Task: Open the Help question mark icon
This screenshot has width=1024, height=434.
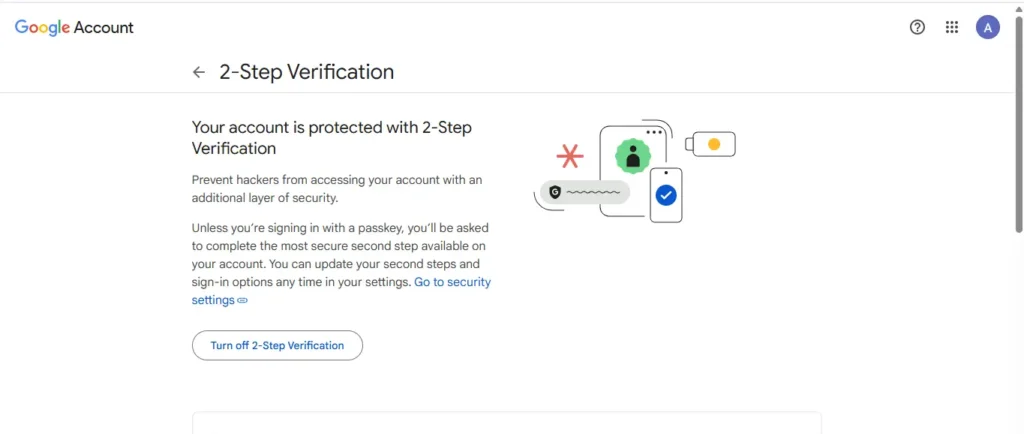Action: [x=917, y=28]
